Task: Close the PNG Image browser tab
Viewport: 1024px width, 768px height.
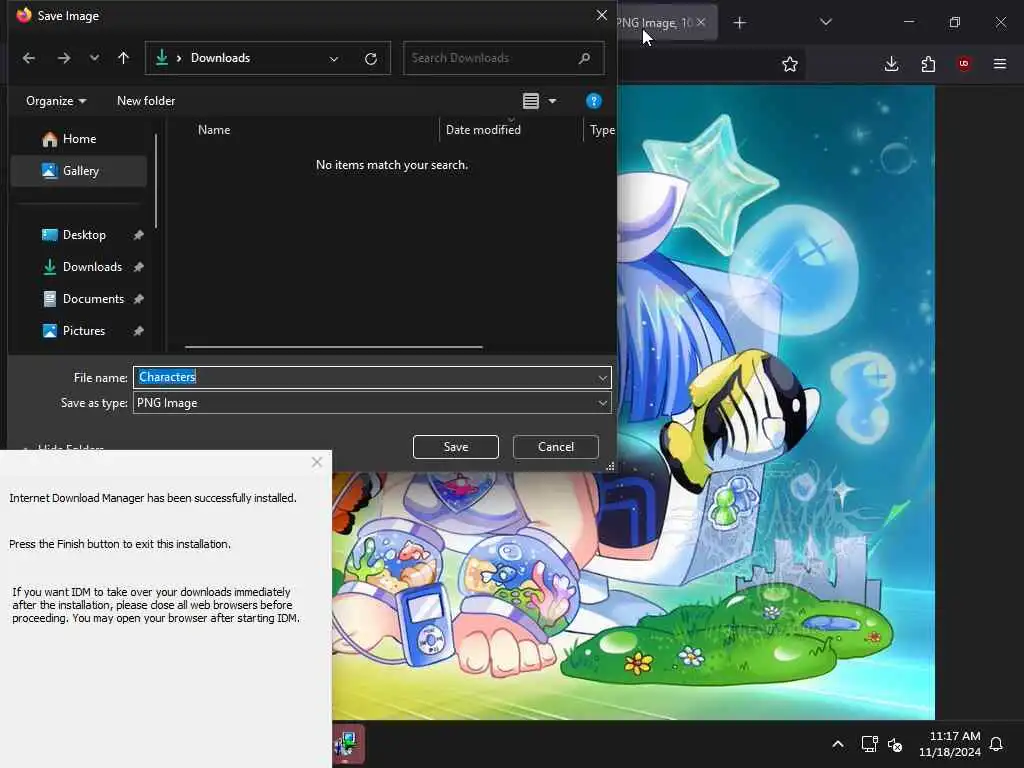Action: tap(701, 23)
